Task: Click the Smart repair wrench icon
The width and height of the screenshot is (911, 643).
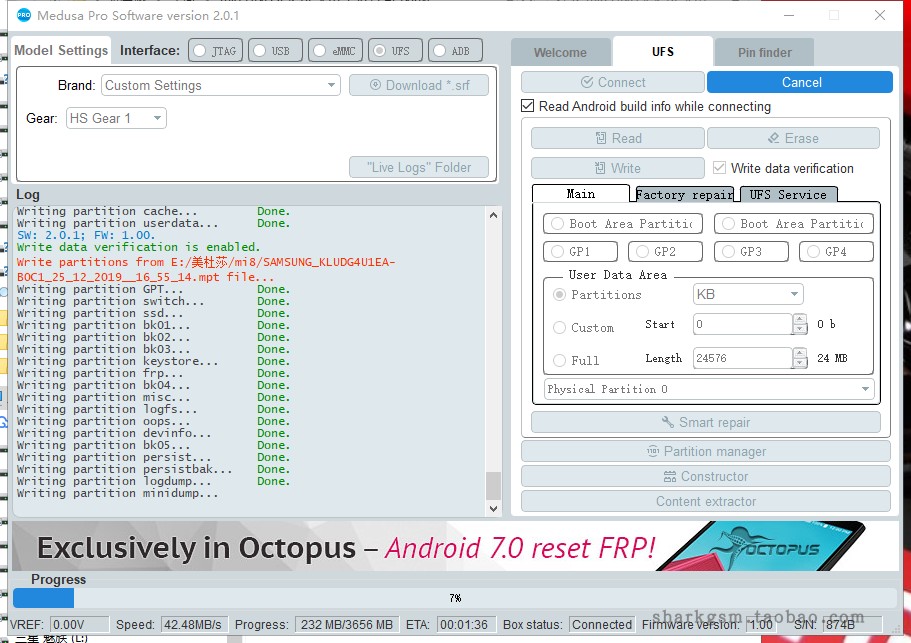Action: [x=668, y=422]
